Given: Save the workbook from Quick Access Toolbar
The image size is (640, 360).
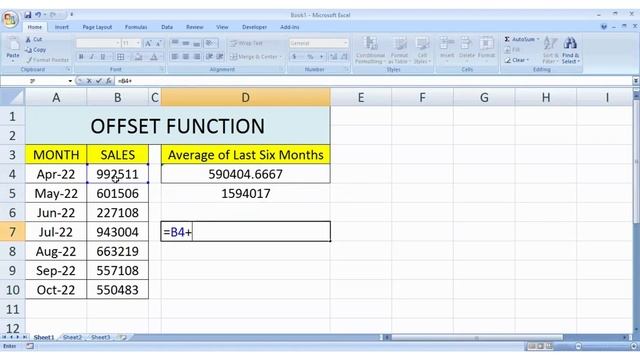Looking at the screenshot, I should [27, 15].
